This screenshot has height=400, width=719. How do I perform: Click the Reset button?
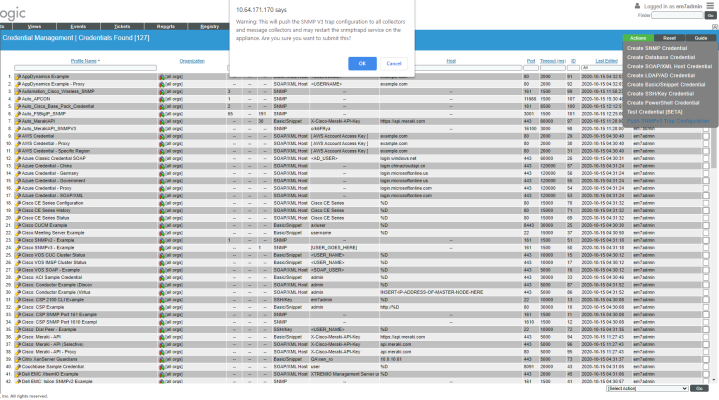coord(669,38)
